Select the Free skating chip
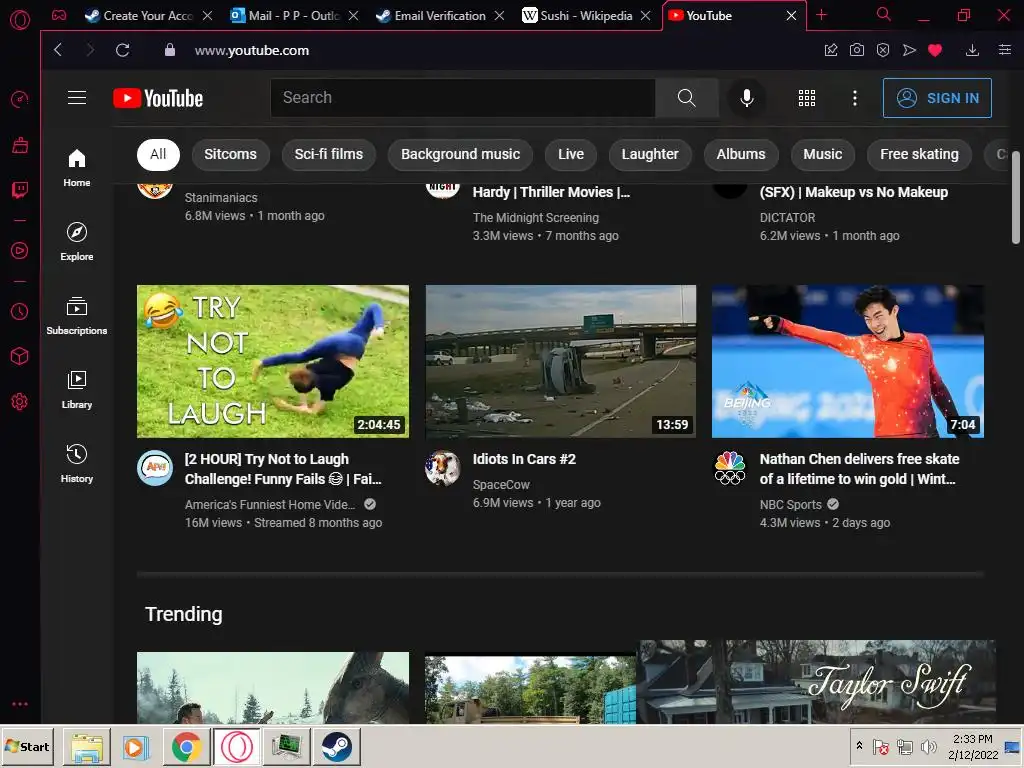This screenshot has height=768, width=1024. 919,155
